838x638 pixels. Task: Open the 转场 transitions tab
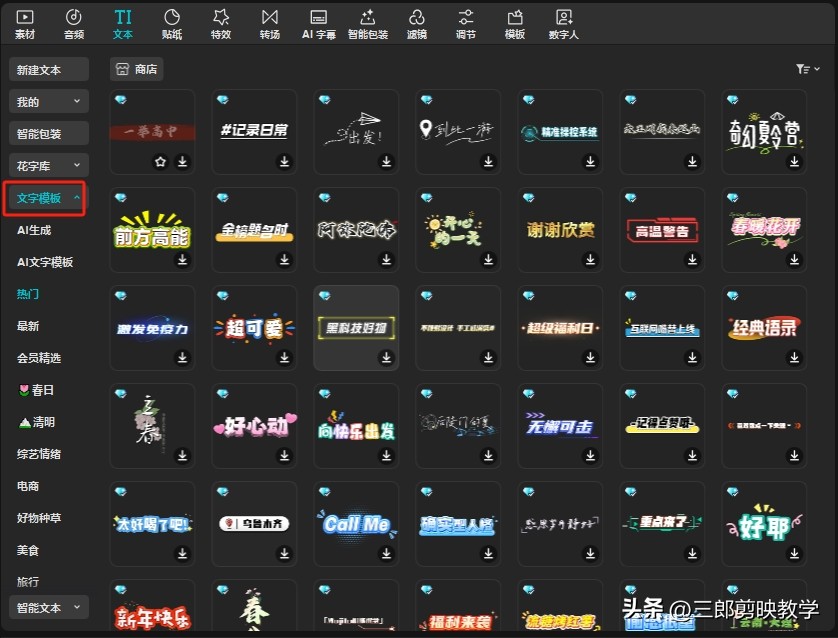270,24
